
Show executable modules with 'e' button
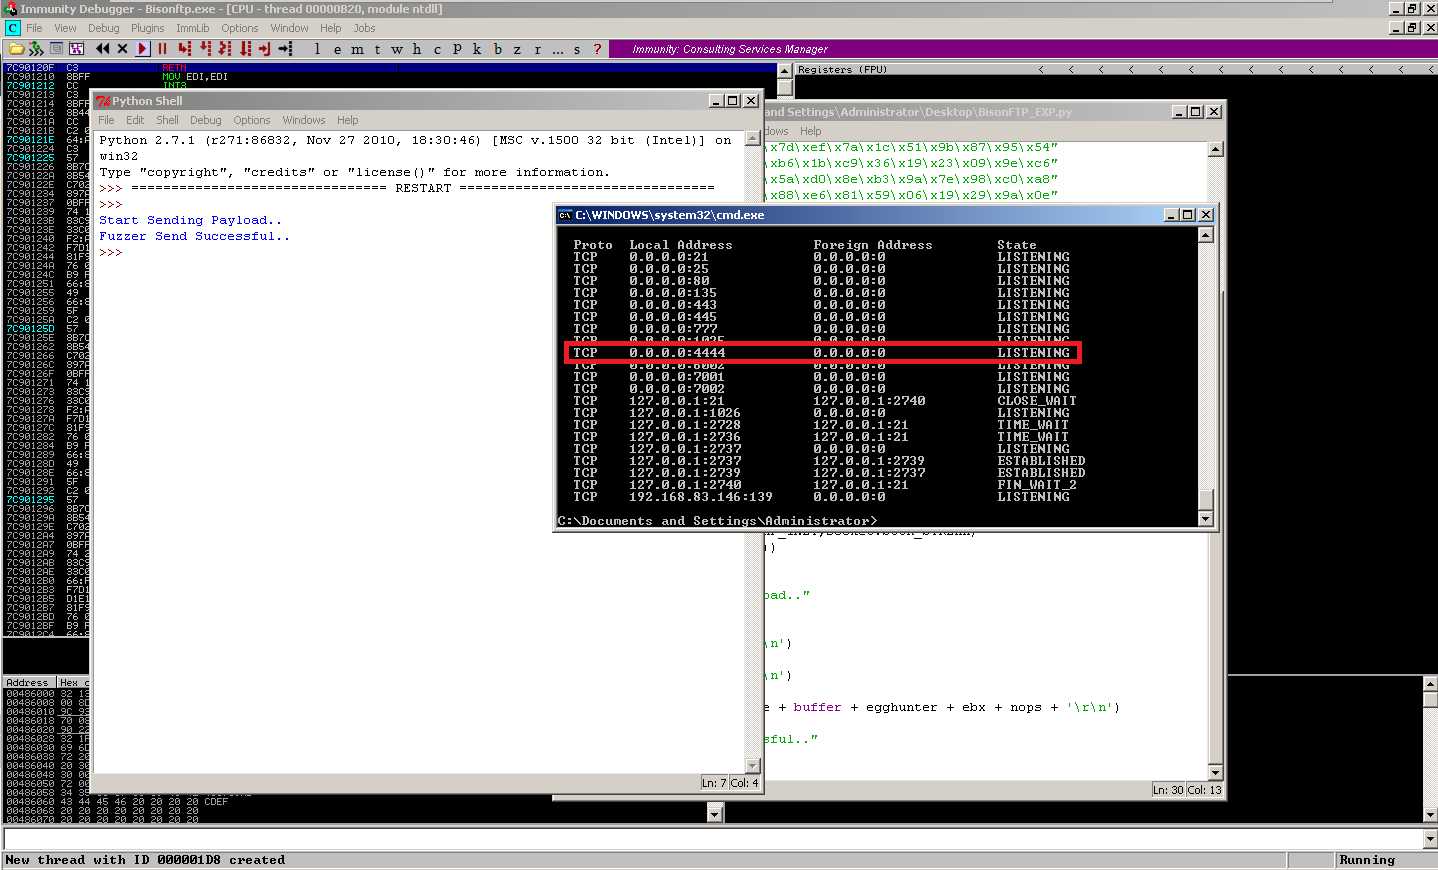coord(338,48)
